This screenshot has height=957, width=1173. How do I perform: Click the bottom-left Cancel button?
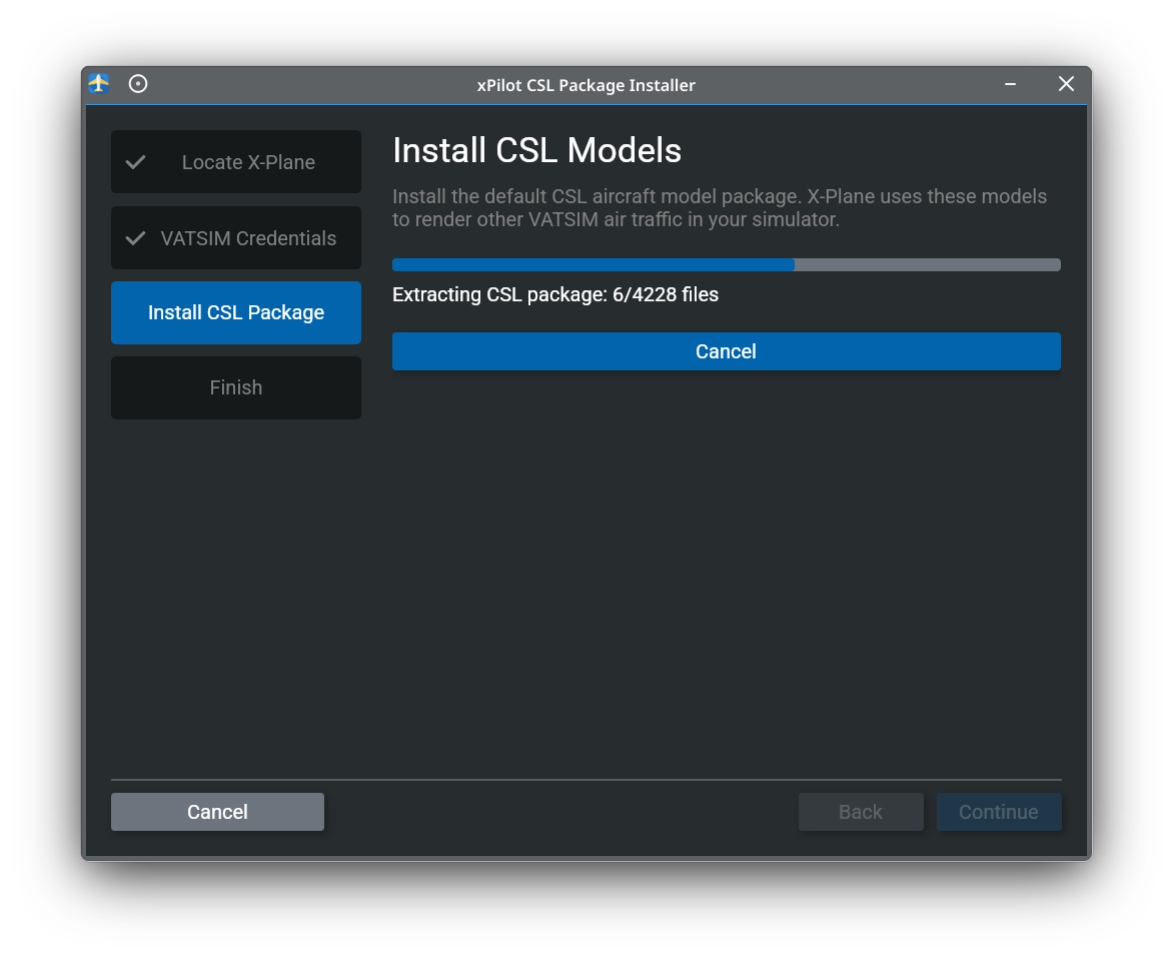point(217,811)
